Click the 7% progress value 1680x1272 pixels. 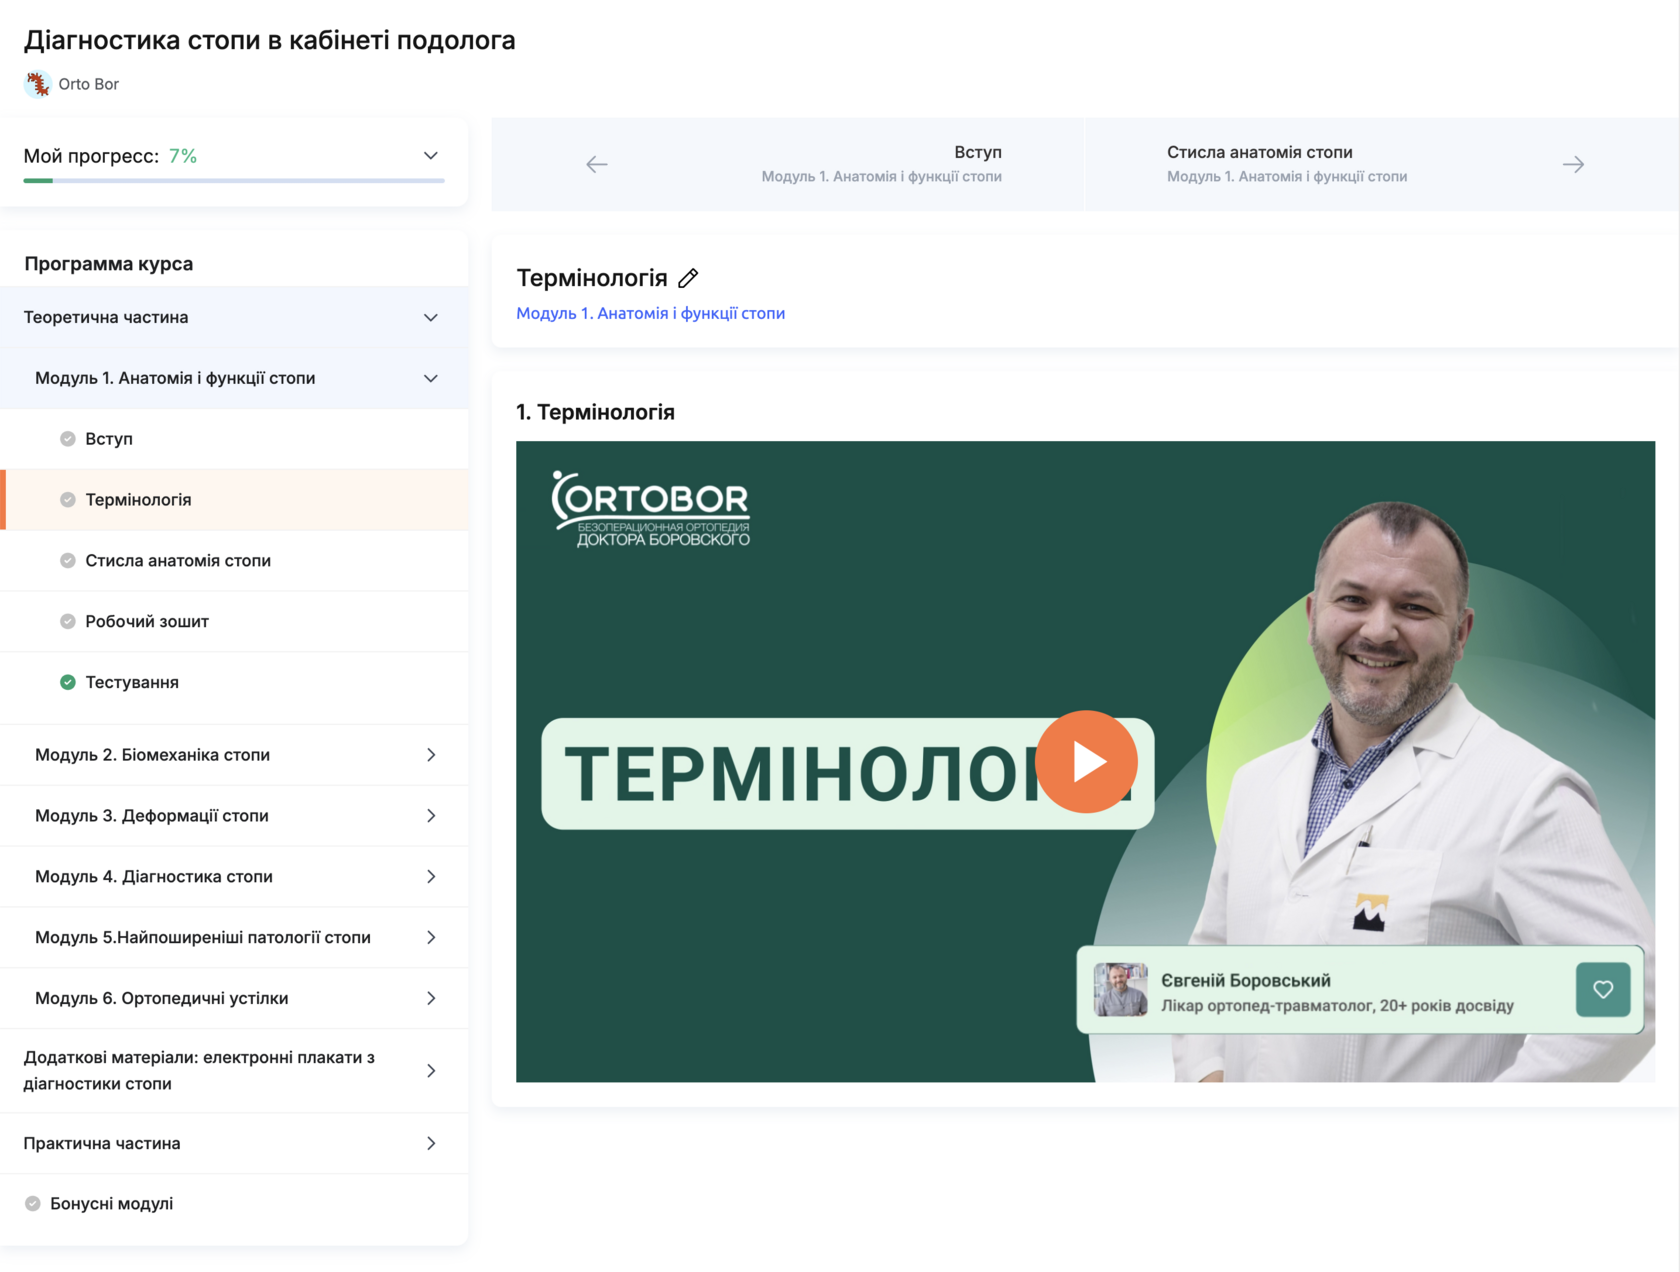pos(183,156)
